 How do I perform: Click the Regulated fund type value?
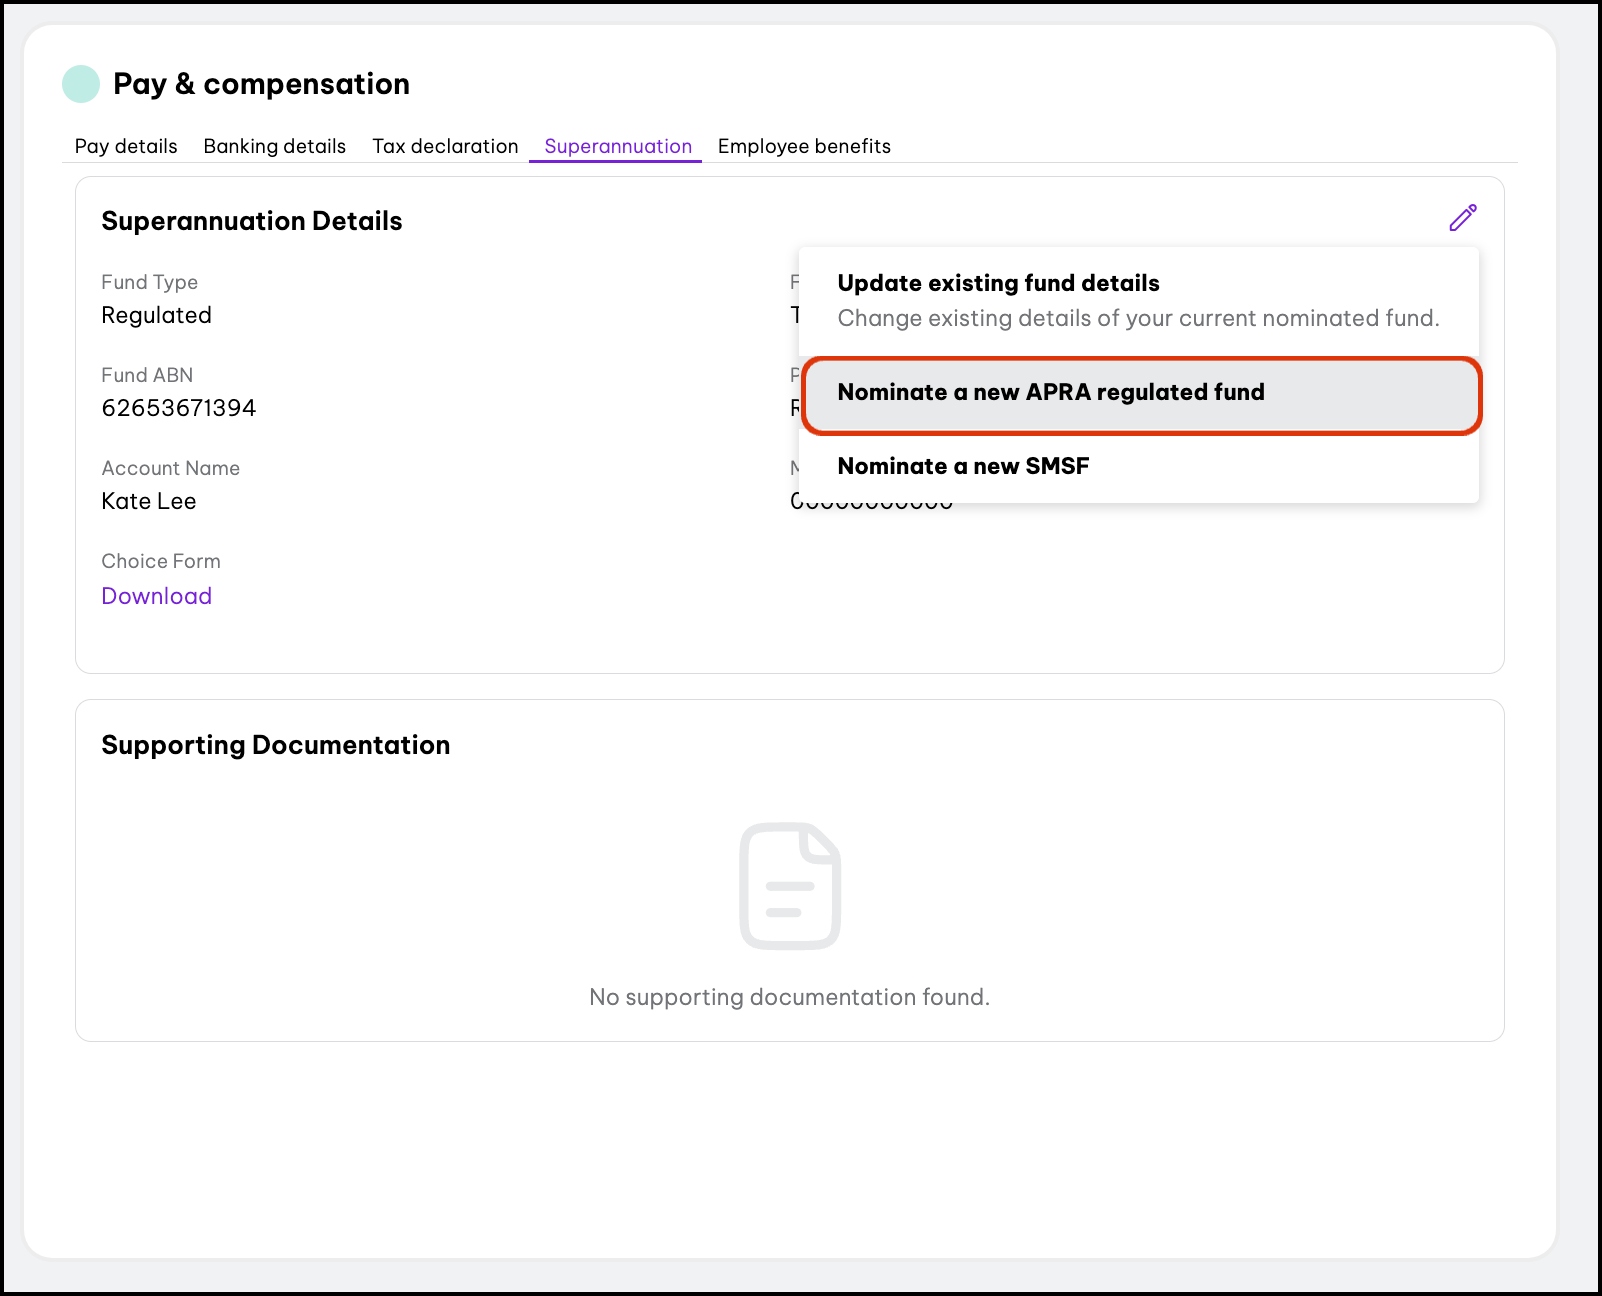tap(156, 315)
